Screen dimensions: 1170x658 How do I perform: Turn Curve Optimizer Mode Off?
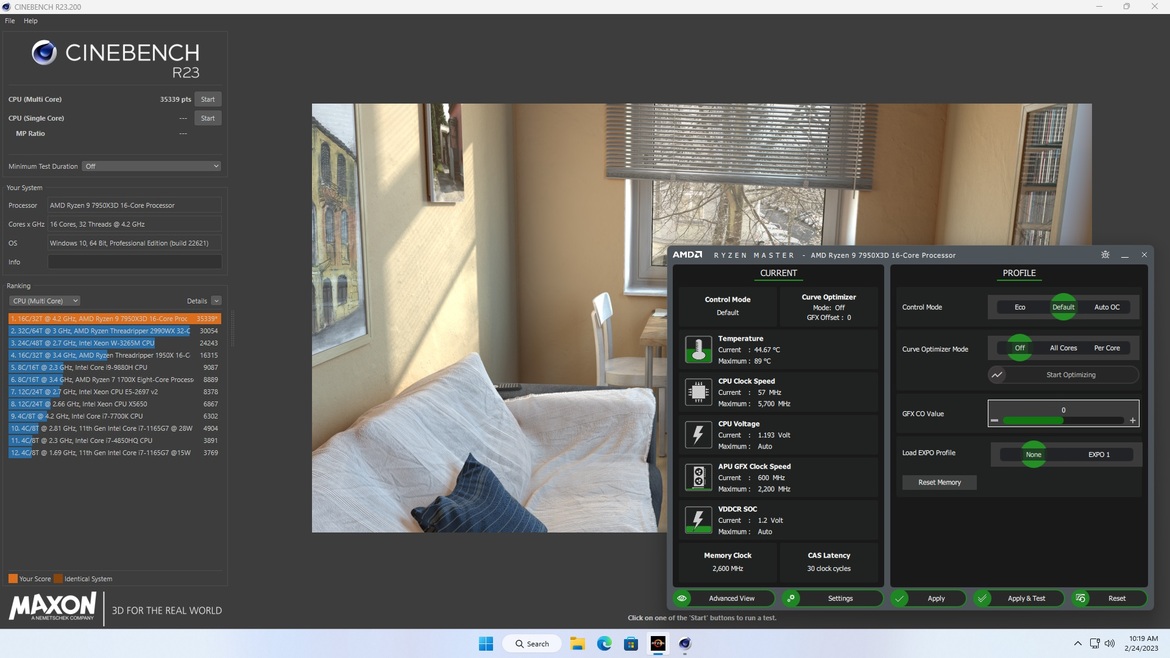point(1019,348)
